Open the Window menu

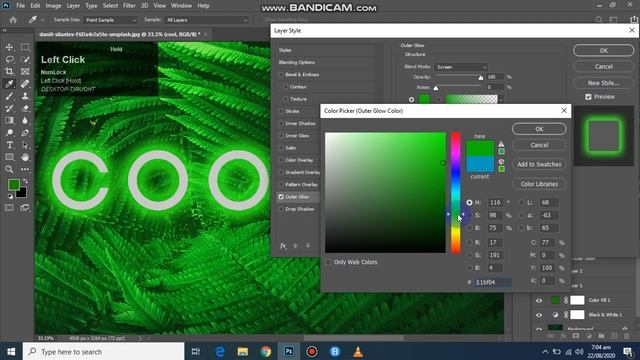(181, 6)
